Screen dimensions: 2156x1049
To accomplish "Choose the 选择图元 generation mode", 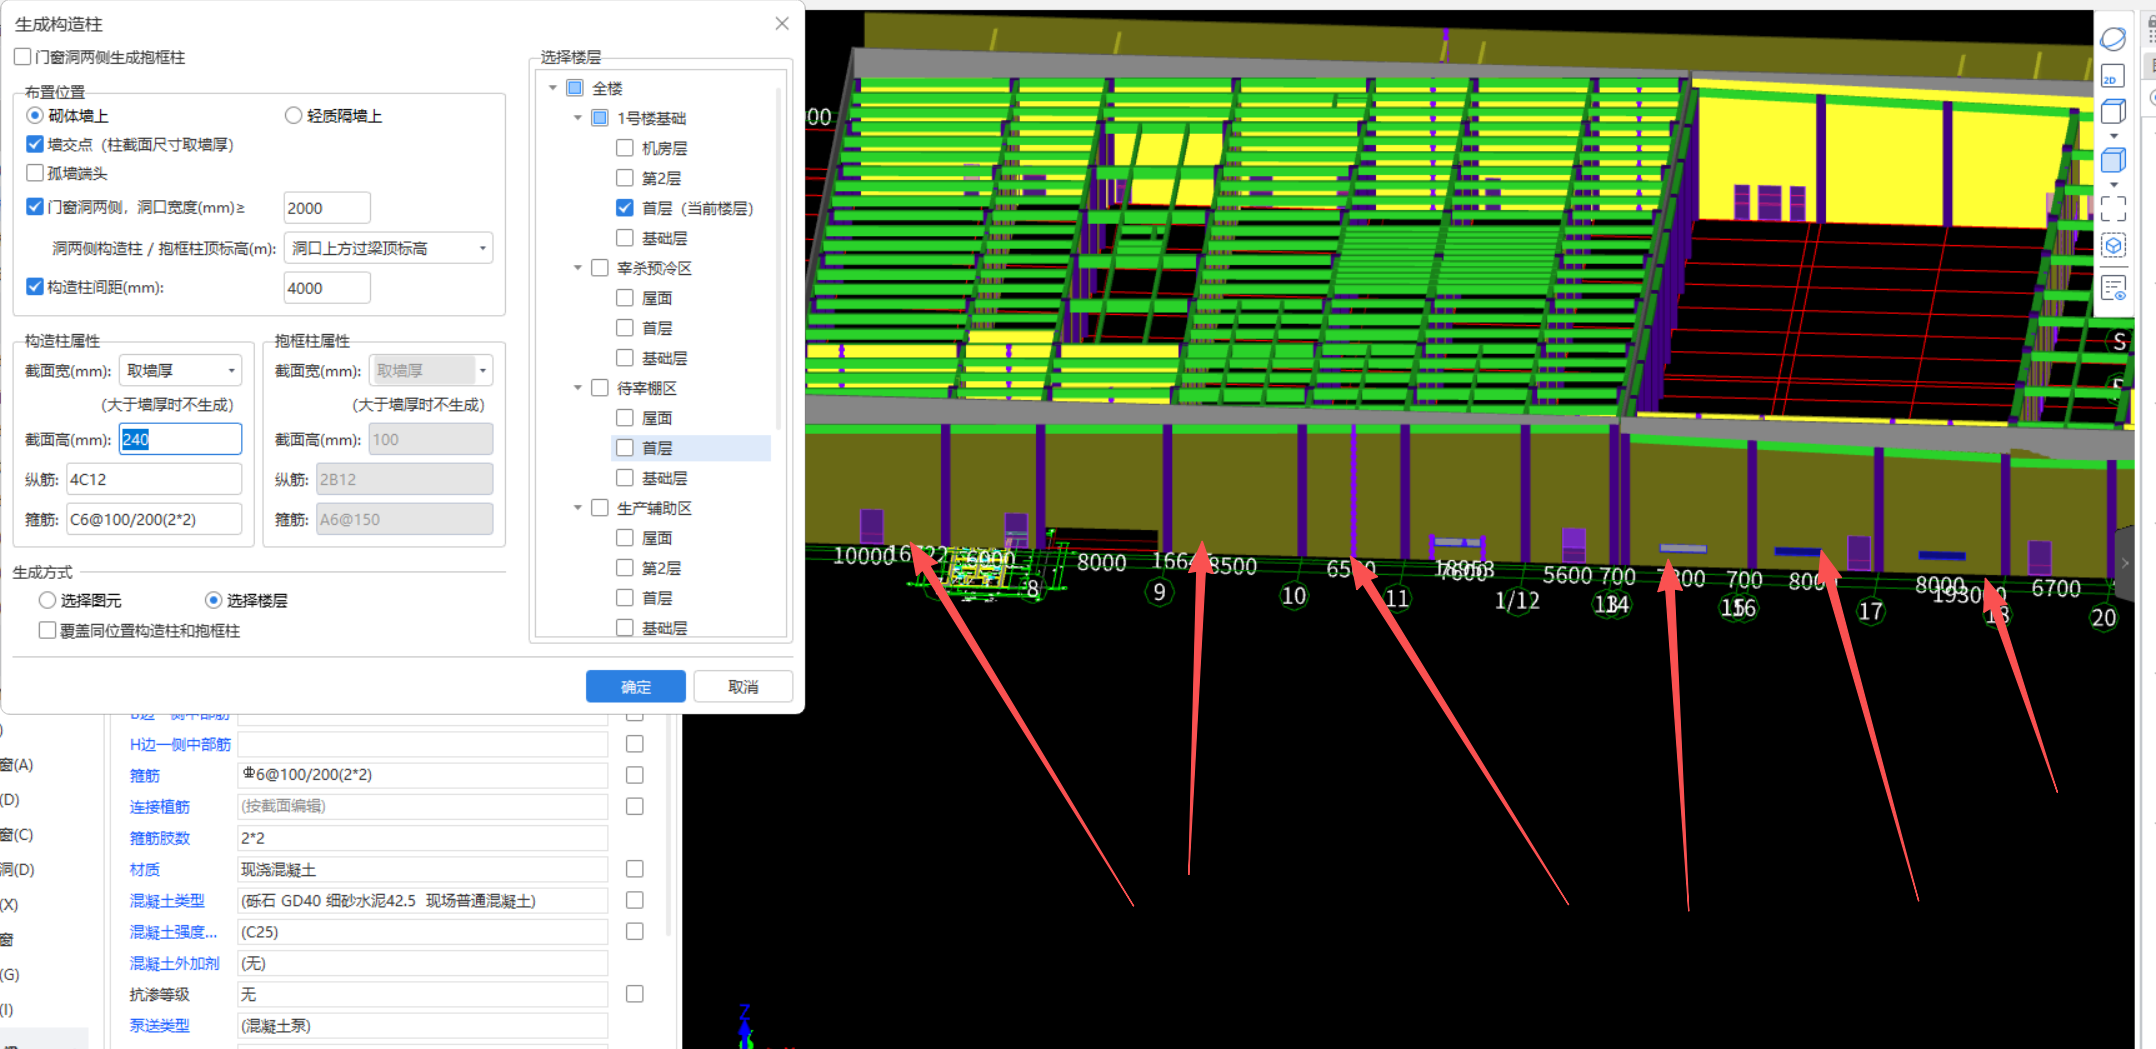I will click(x=47, y=600).
